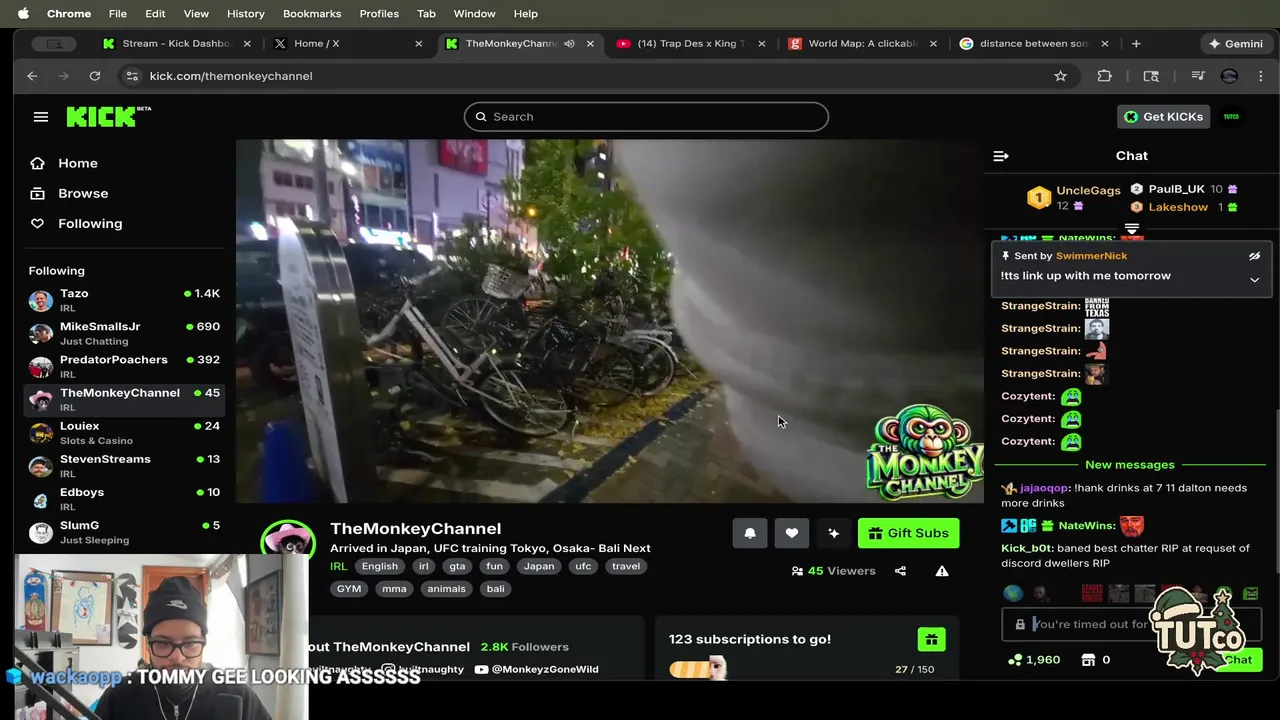Open Chrome media controls icon
Screen dimensions: 1280x720
pos(1197,76)
